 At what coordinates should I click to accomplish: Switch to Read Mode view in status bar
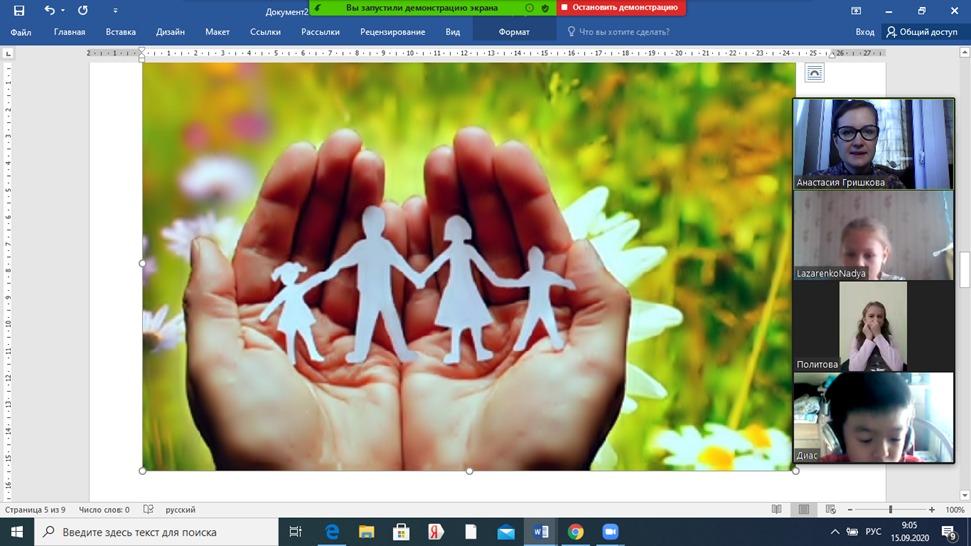point(777,510)
